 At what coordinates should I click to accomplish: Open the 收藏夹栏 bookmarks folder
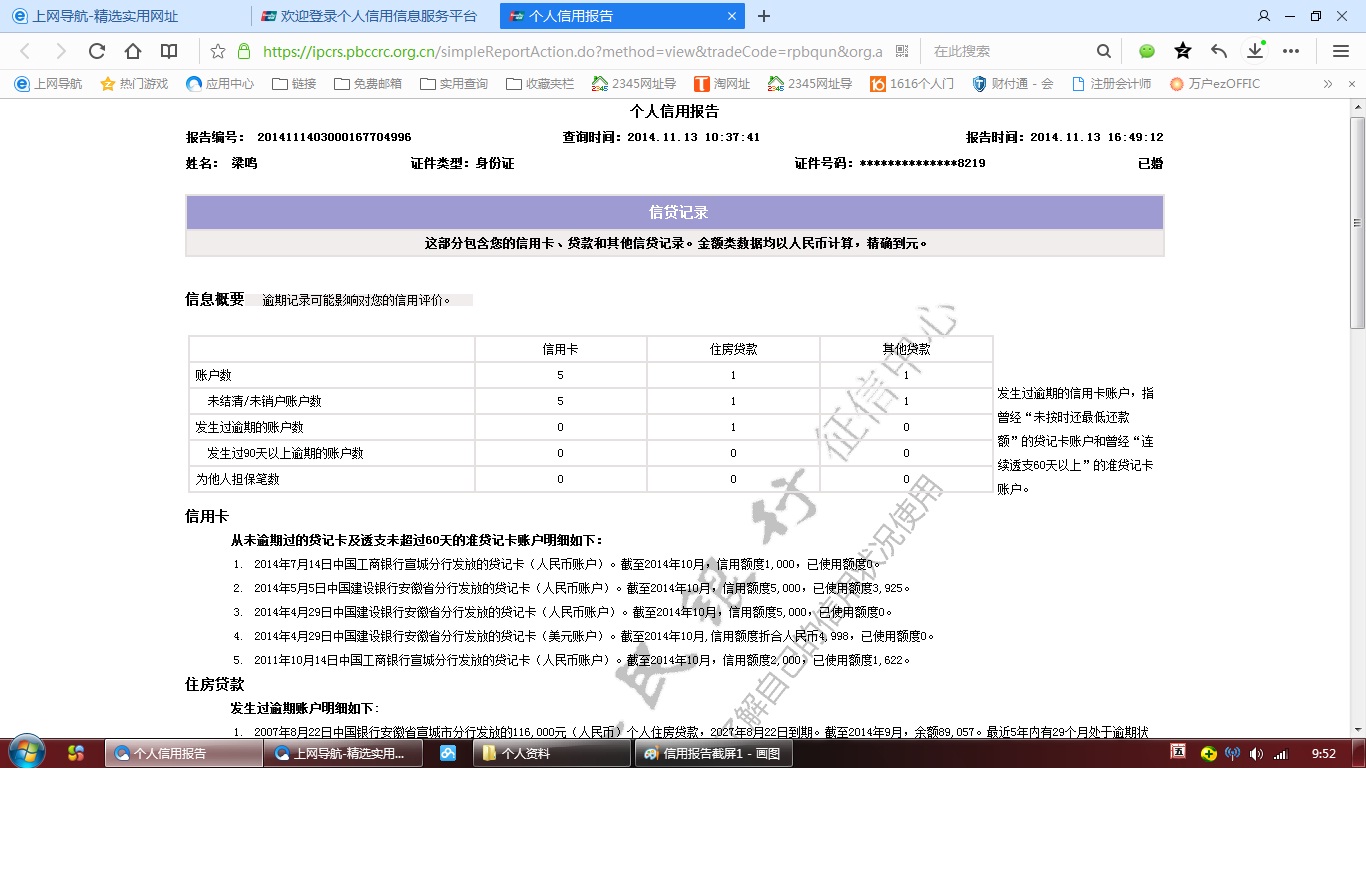click(x=540, y=84)
